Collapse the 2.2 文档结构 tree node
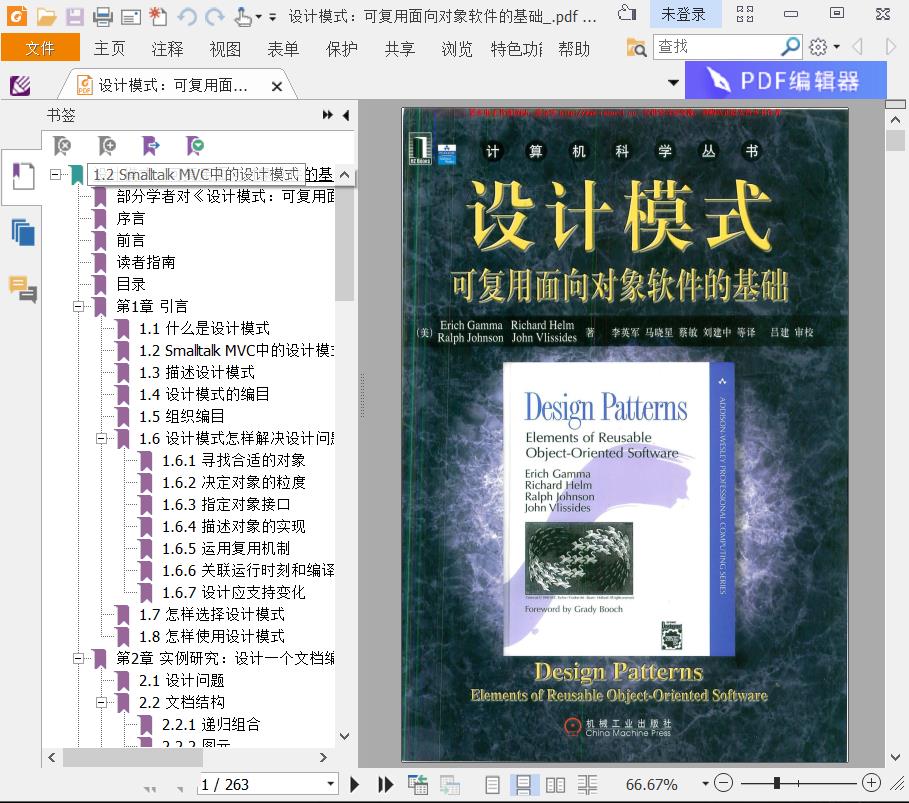Screen dimensions: 909x803 point(101,702)
